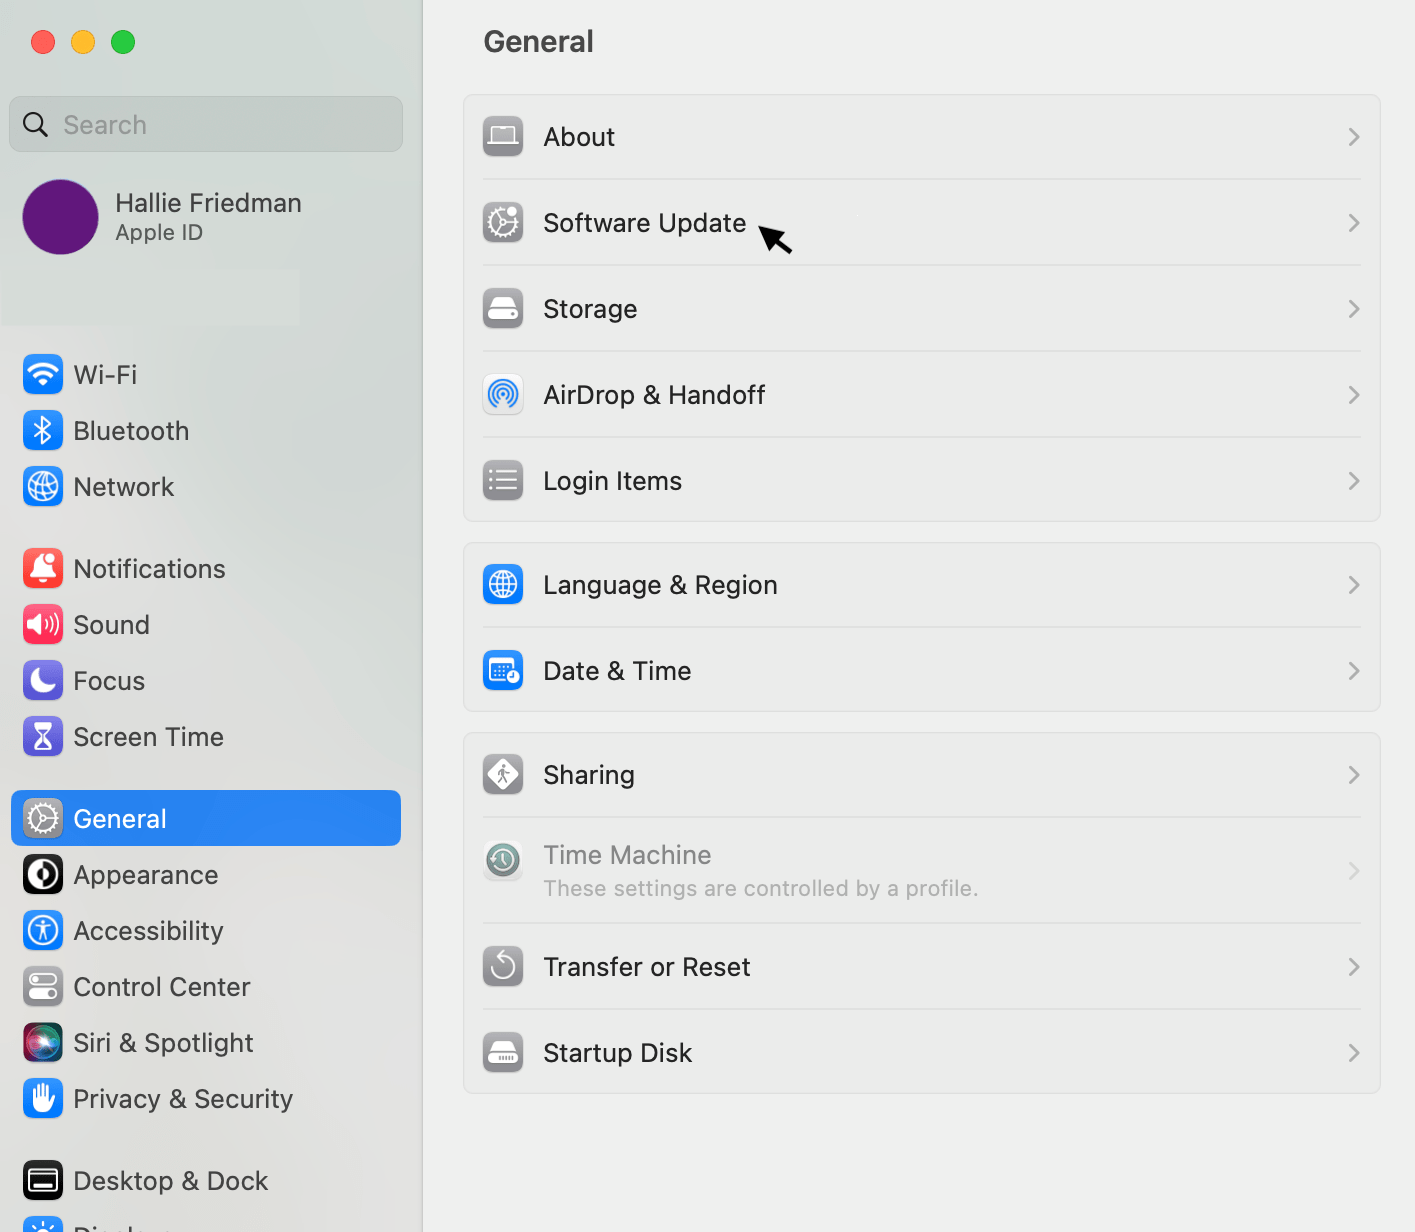Screen dimensions: 1415x1232
Task: Click the Startup Disk label
Action: tap(617, 1053)
